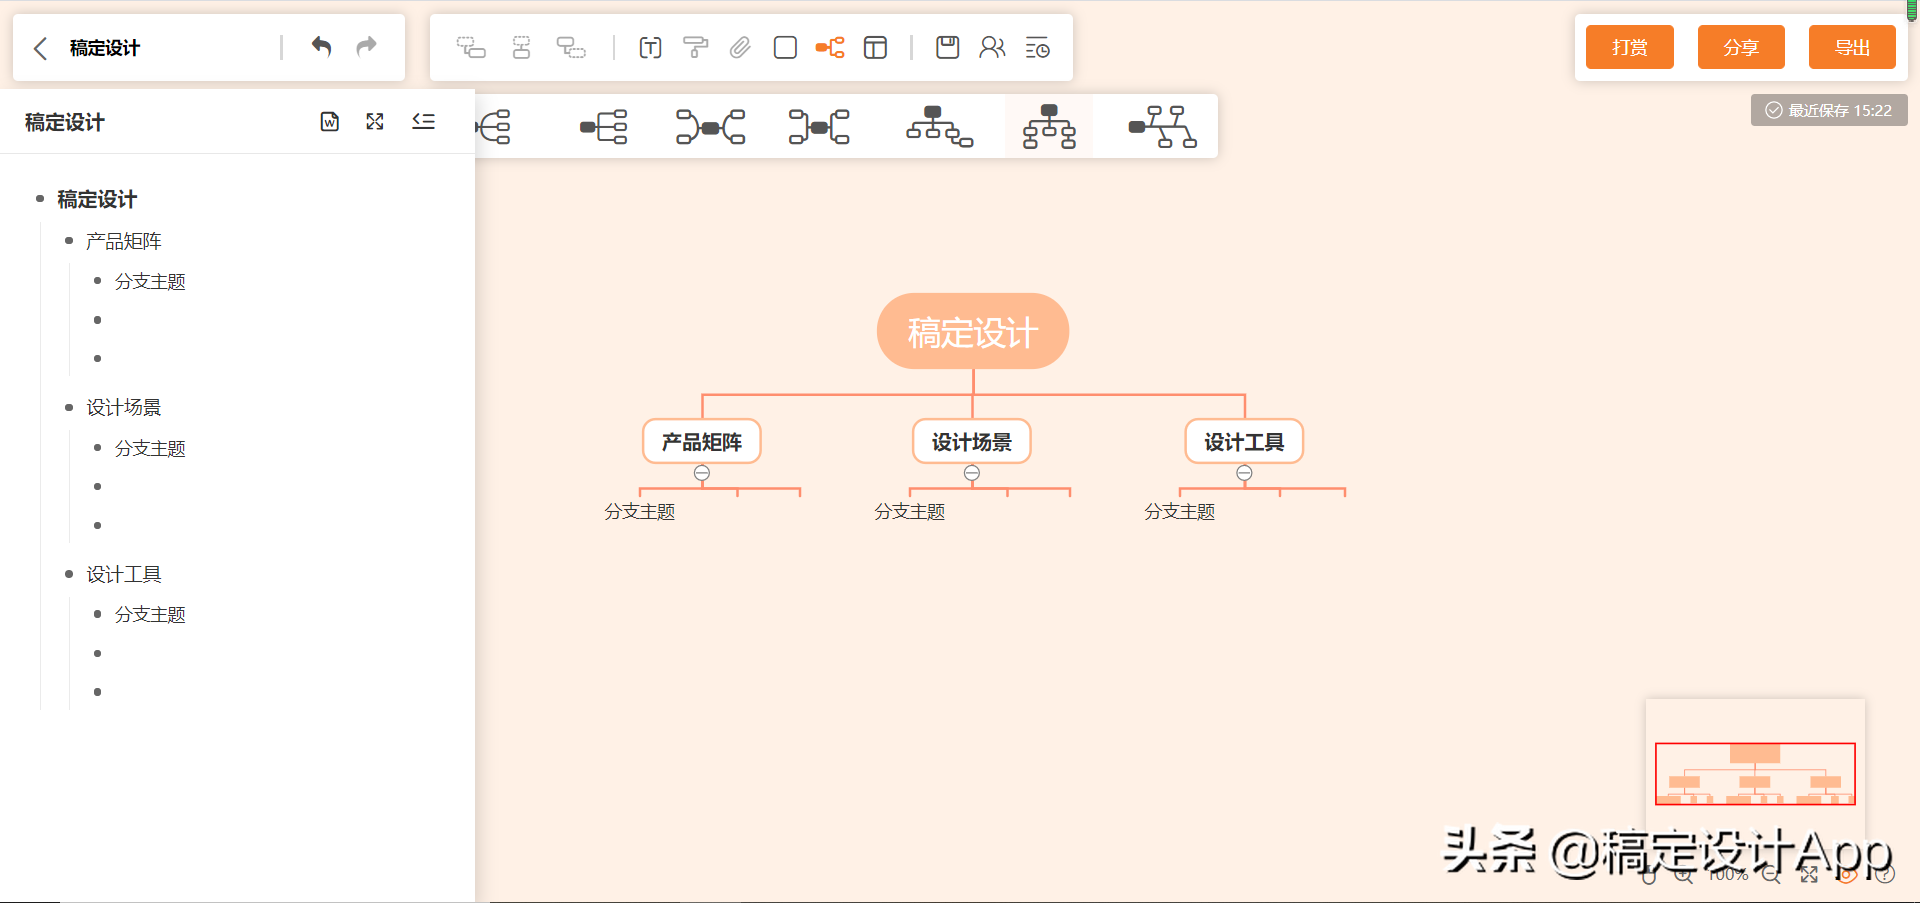Collapse the 产品矩阵 branch on canvas
The width and height of the screenshot is (1920, 903).
(702, 473)
